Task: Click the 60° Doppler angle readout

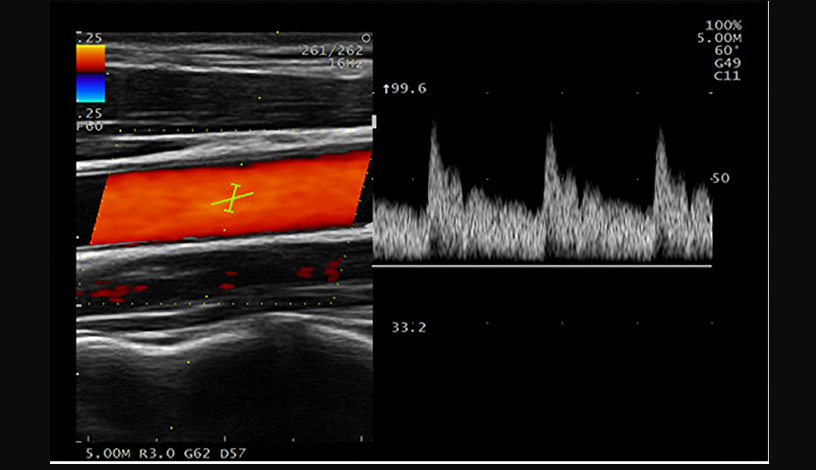Action: pos(725,50)
